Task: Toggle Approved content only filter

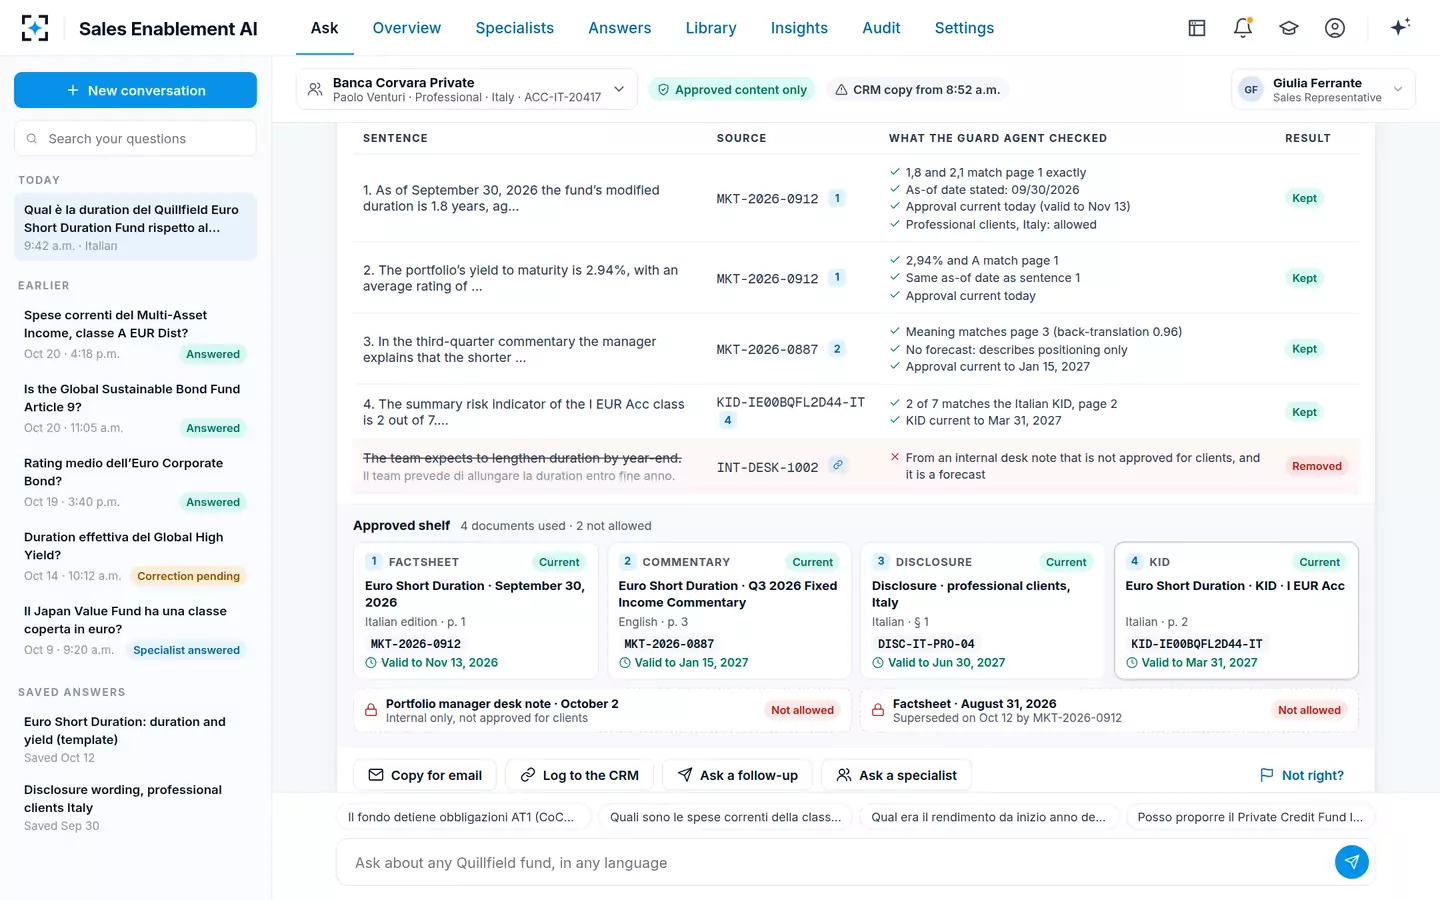Action: (x=731, y=90)
